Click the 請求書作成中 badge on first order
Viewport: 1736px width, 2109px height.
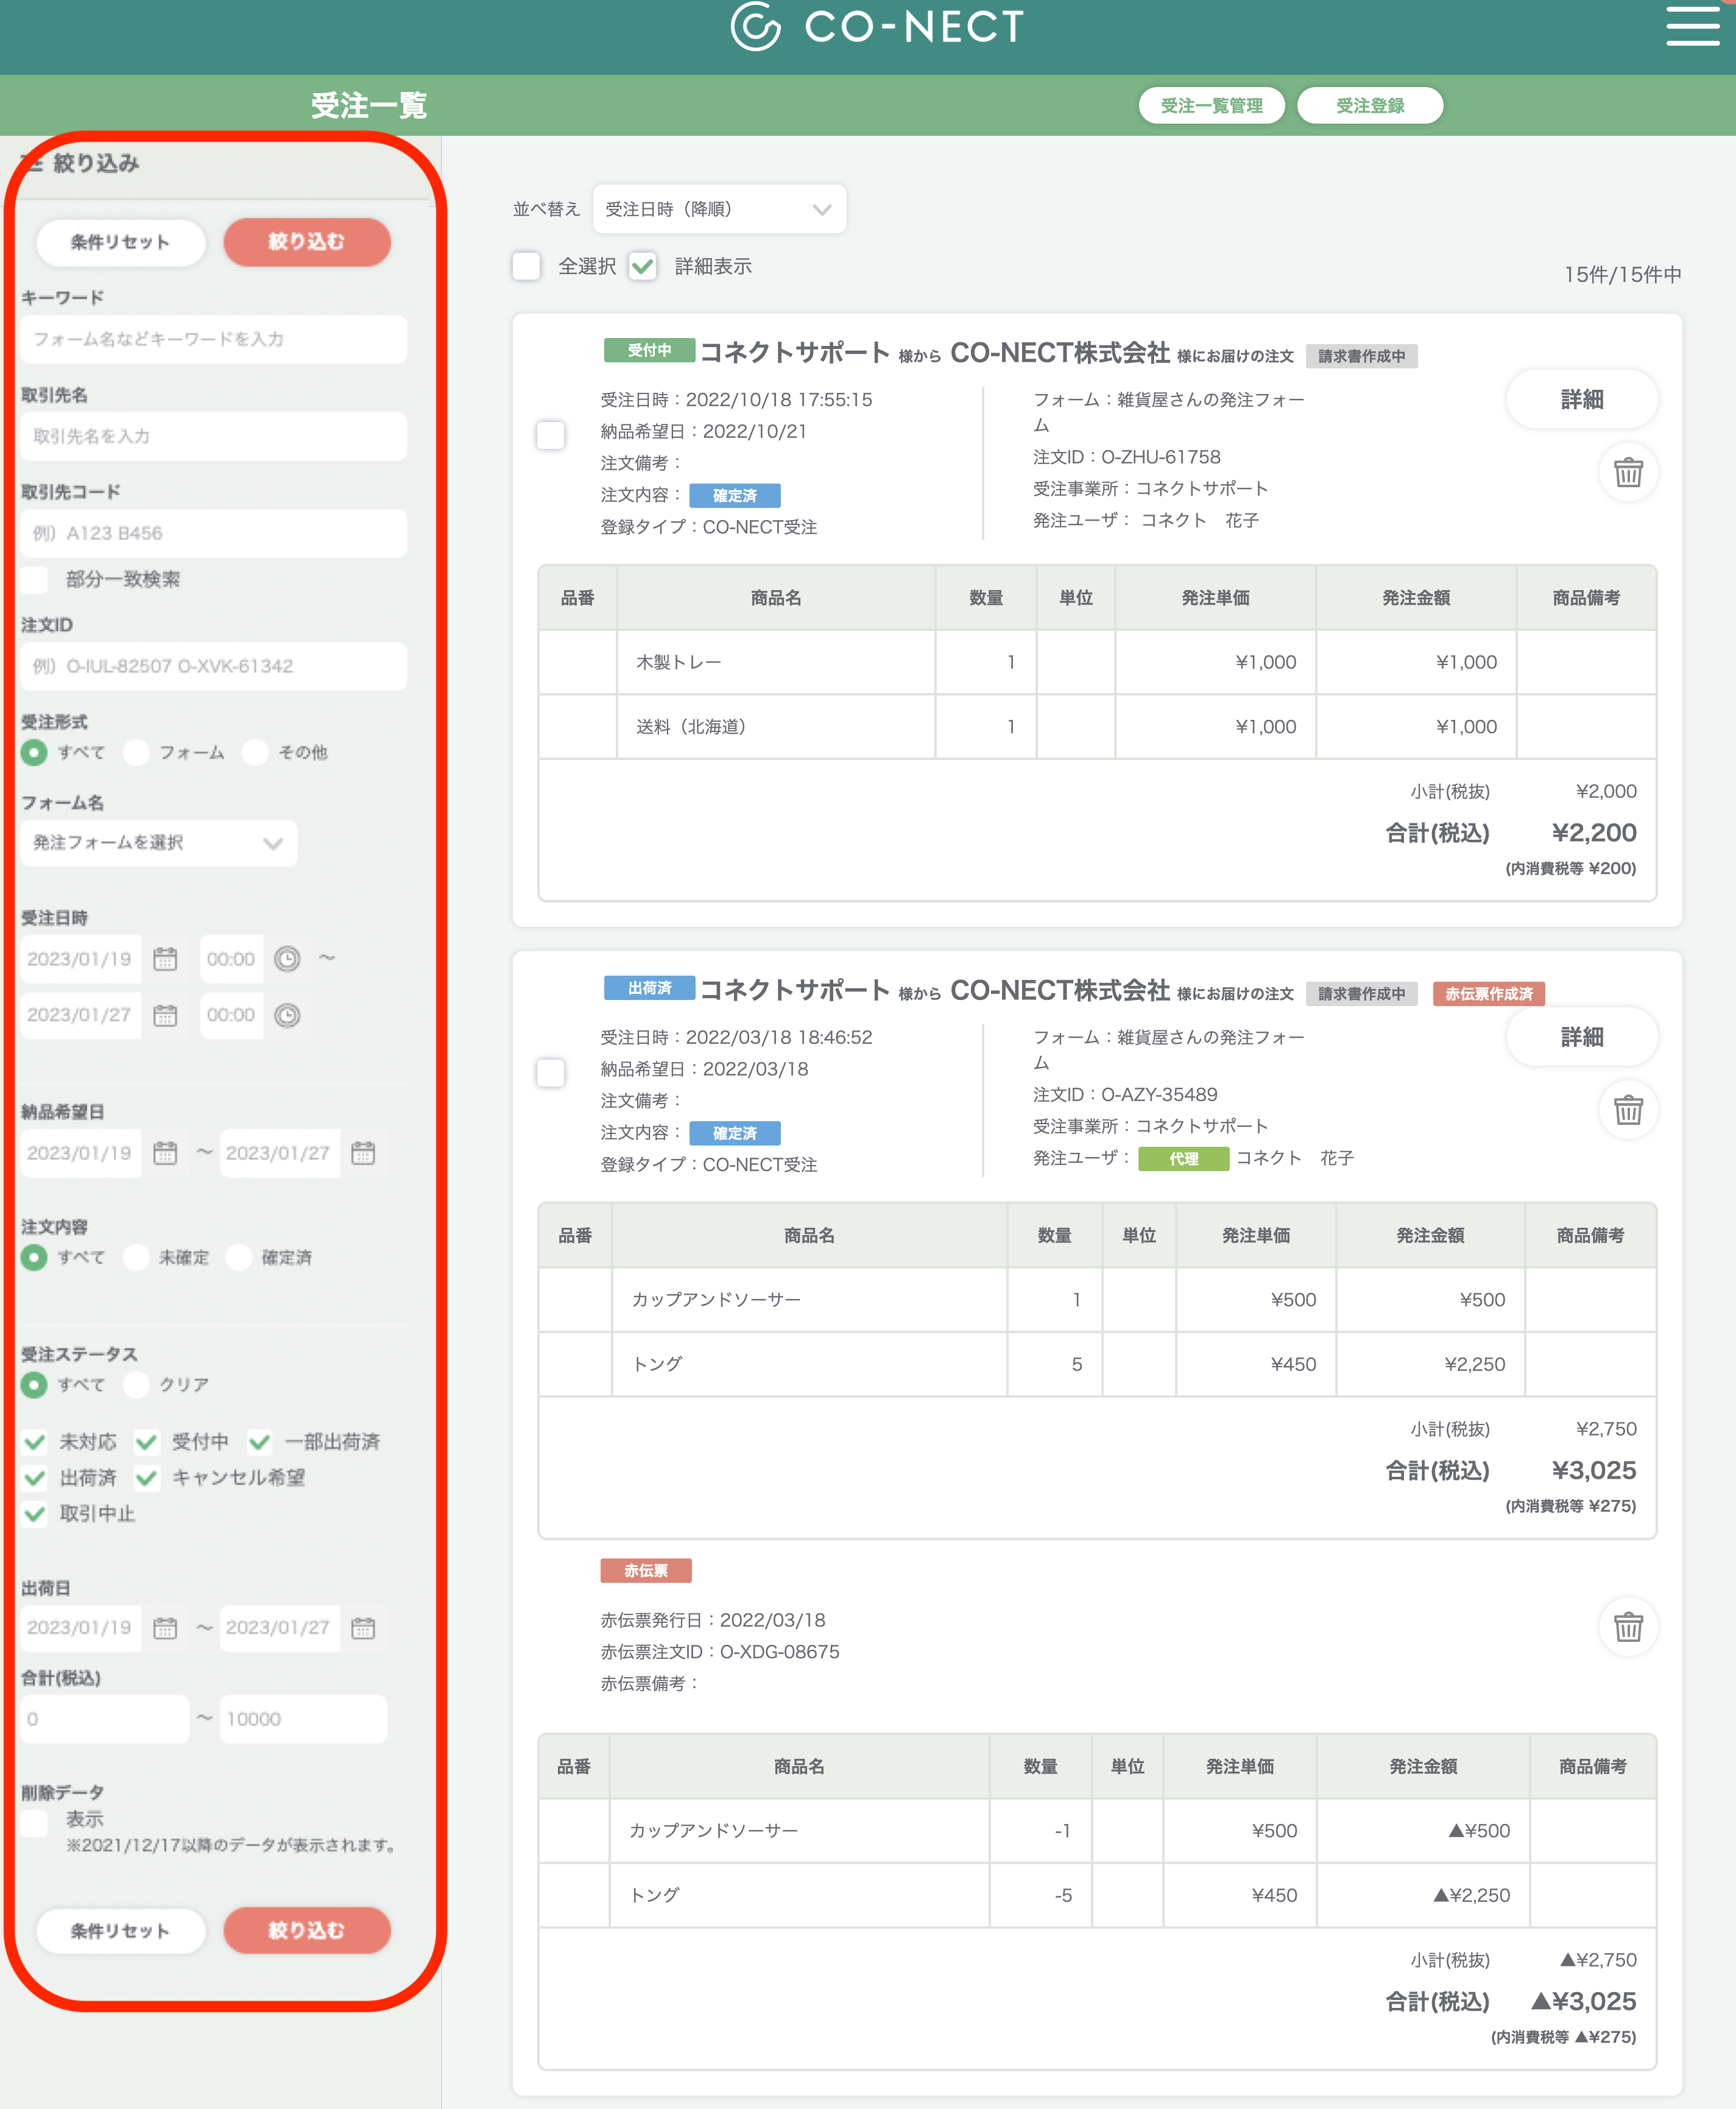(1361, 356)
